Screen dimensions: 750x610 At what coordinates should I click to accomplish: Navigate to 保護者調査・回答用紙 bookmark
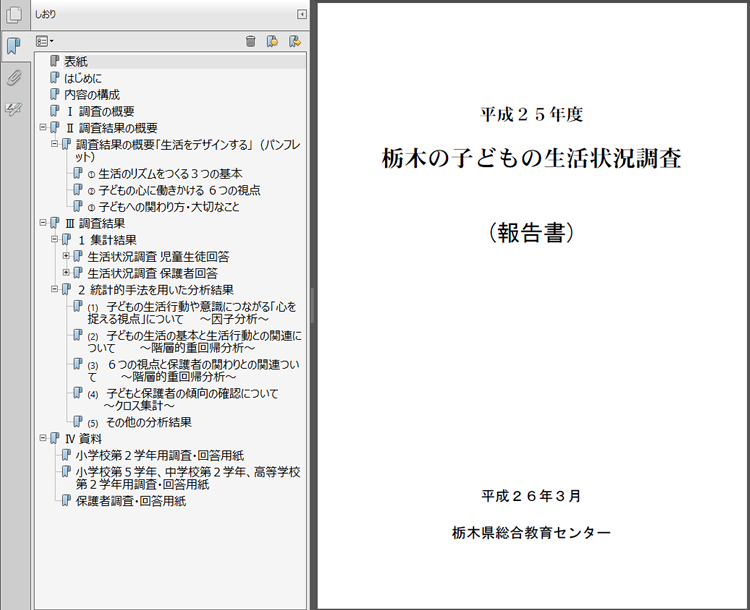[130, 502]
